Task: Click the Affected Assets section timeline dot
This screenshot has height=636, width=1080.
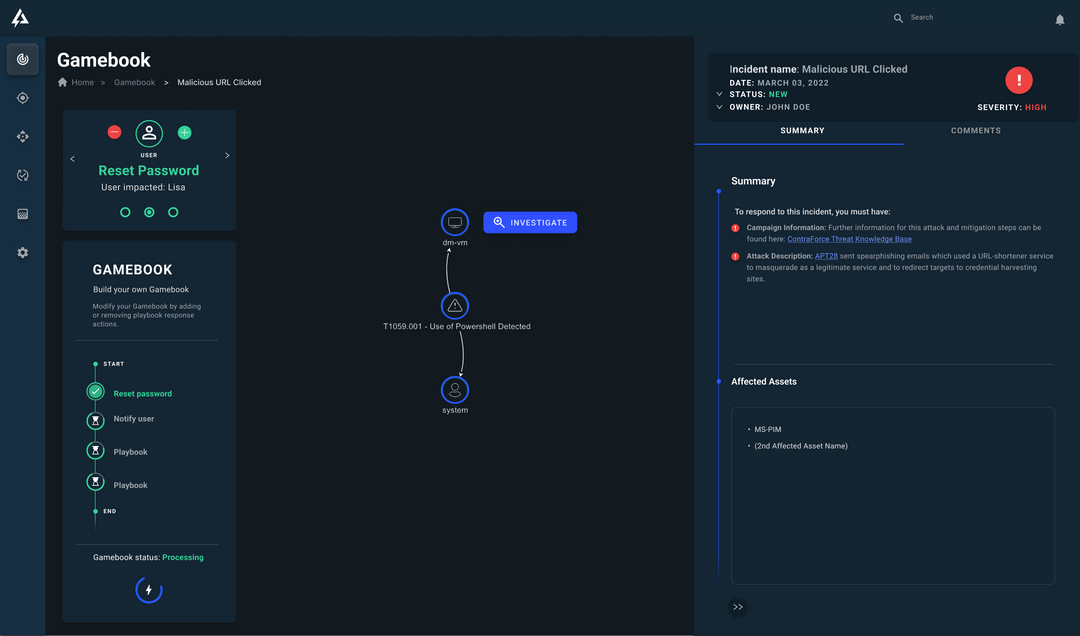Action: coord(718,381)
